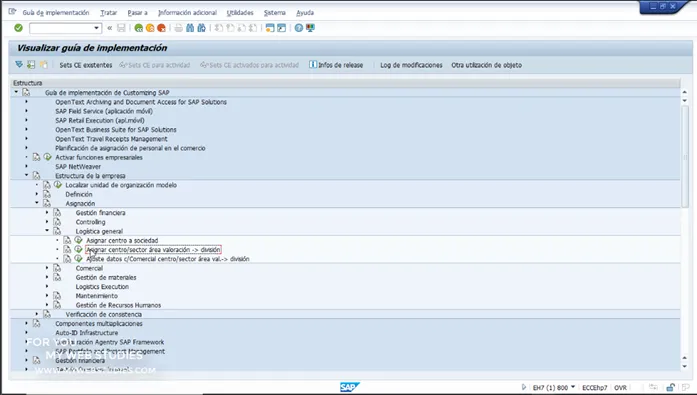The image size is (697, 395).
Task: Expand the Definición node
Action: tap(37, 194)
